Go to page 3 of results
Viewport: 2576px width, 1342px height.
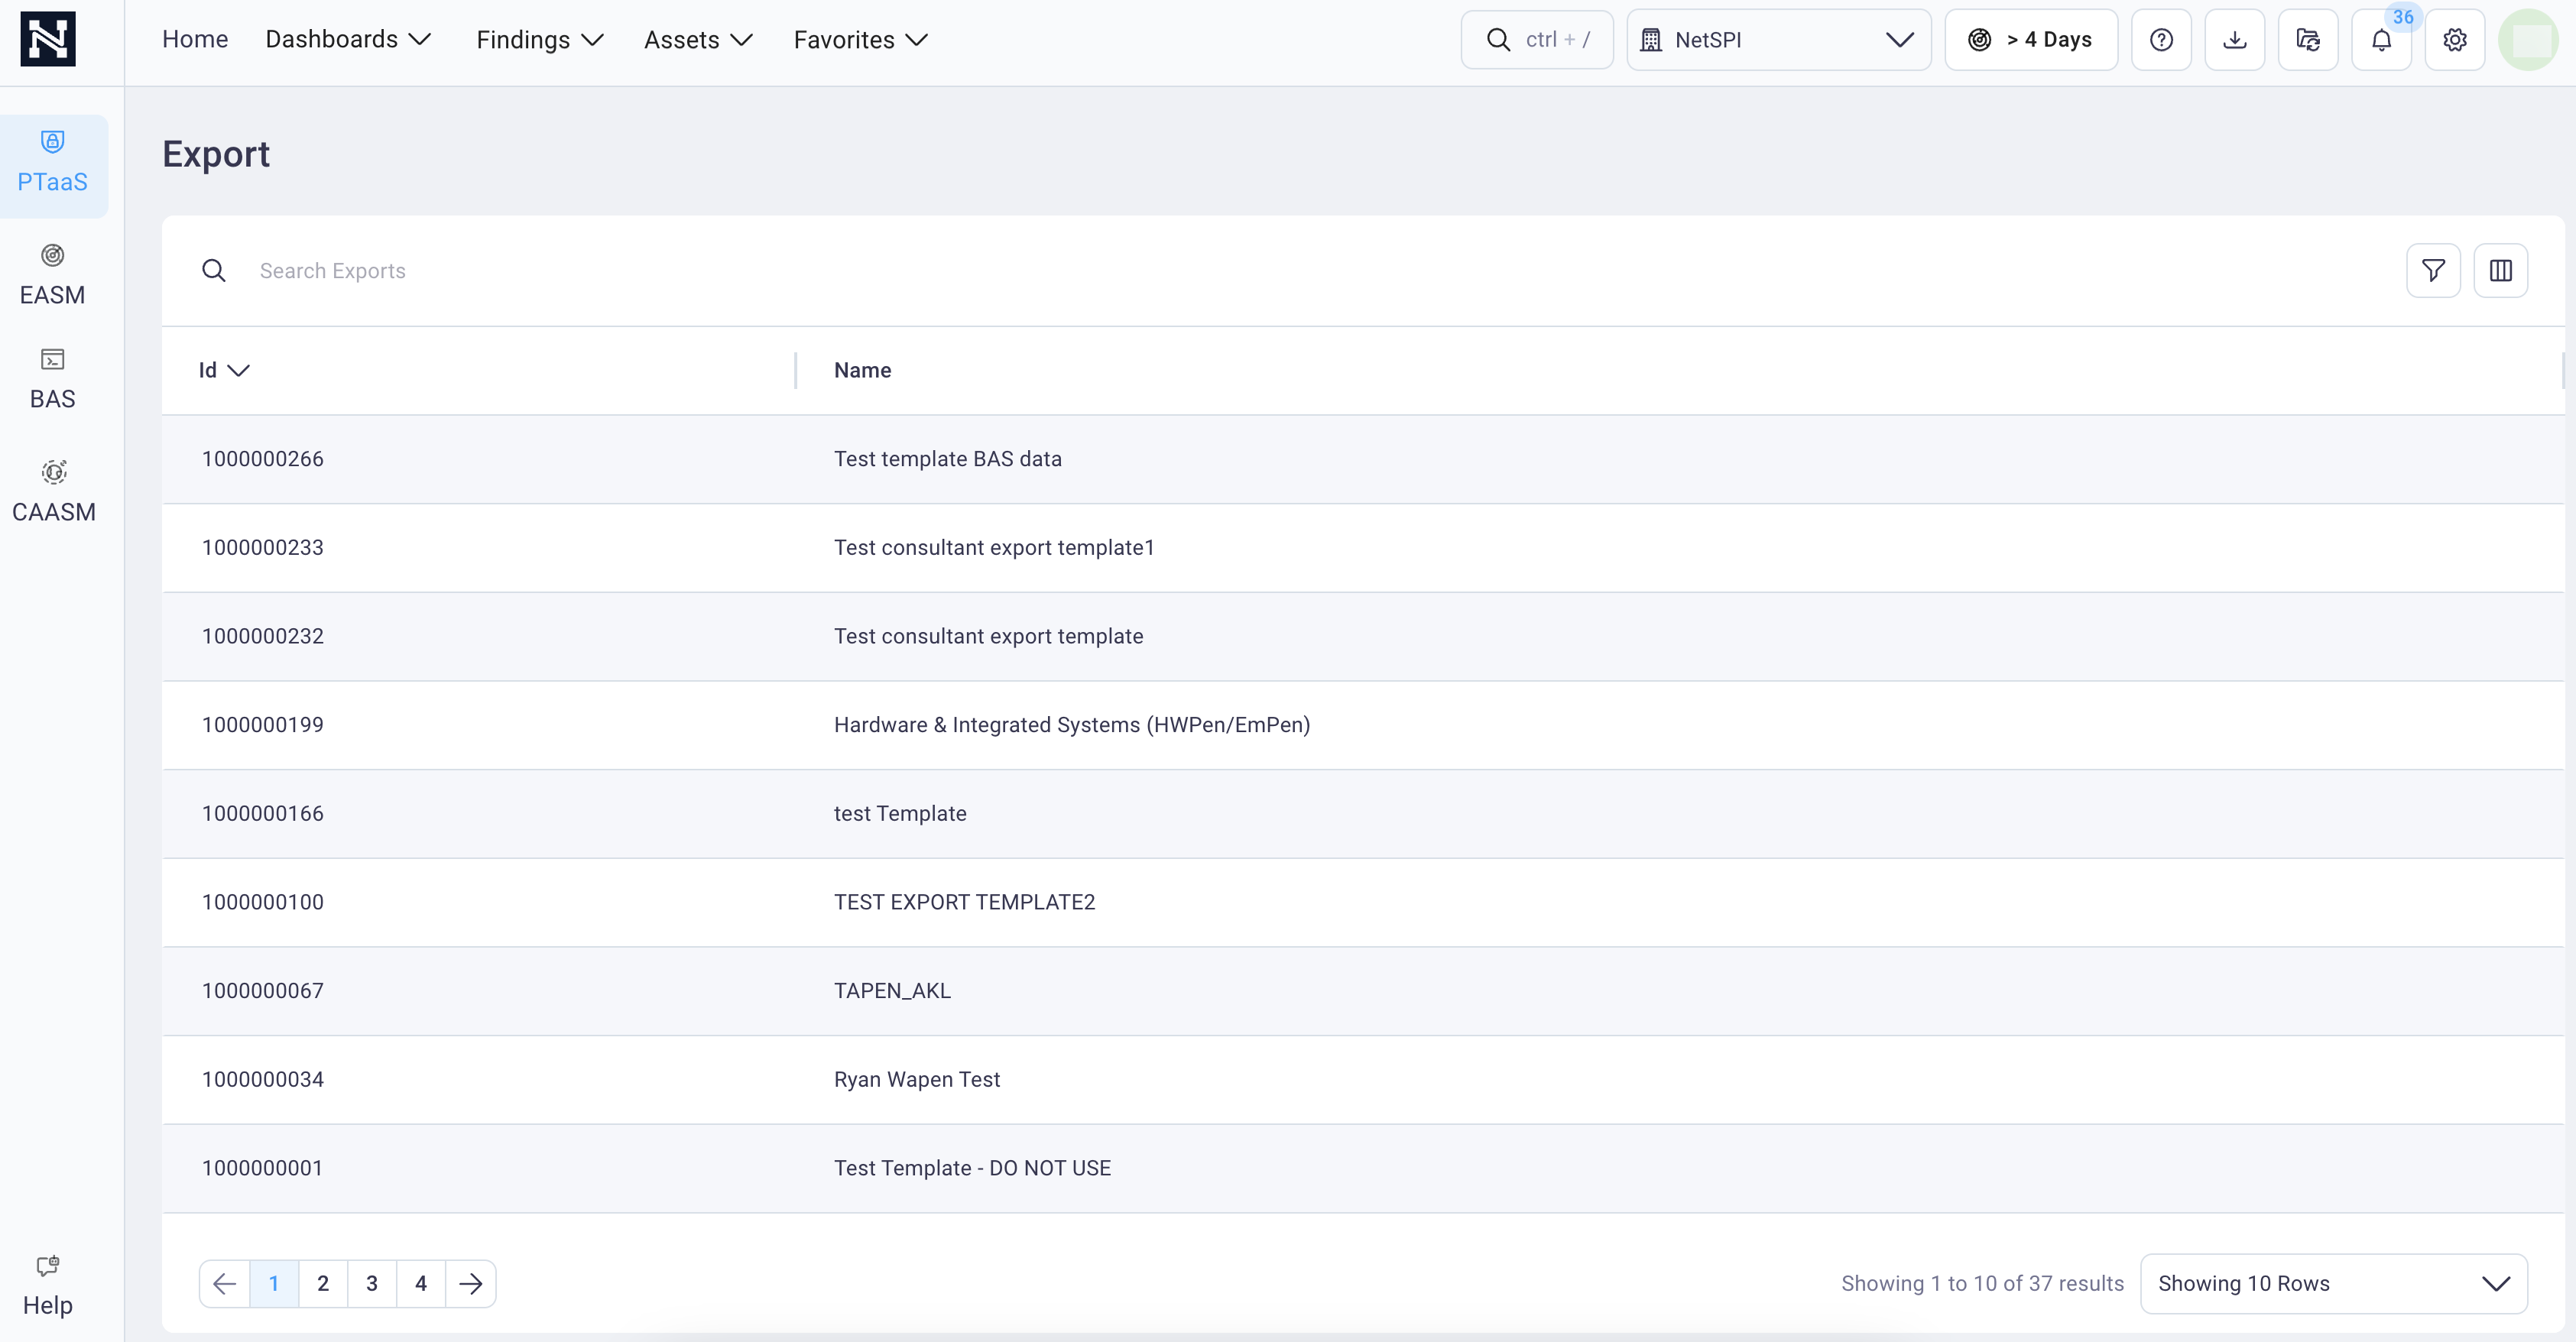coord(372,1283)
